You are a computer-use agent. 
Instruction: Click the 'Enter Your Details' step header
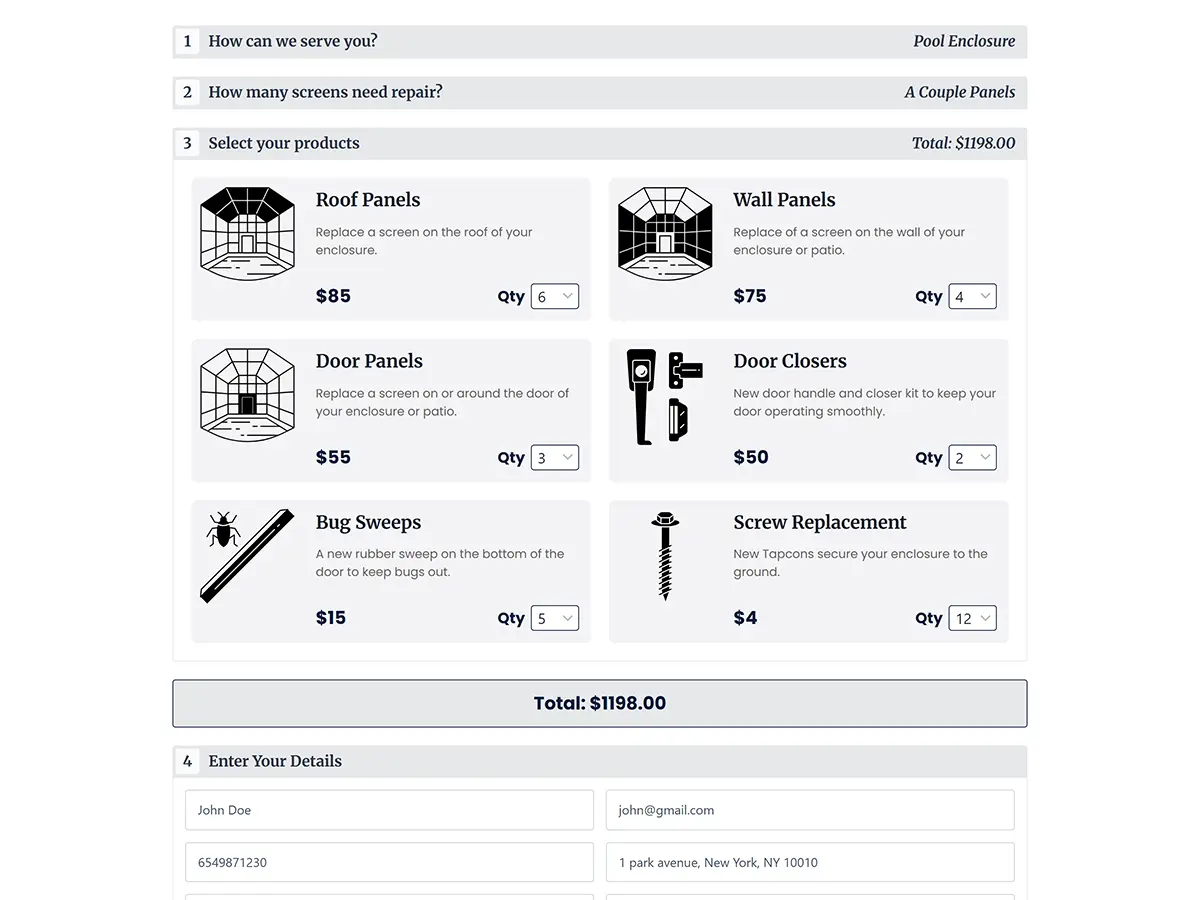click(599, 762)
